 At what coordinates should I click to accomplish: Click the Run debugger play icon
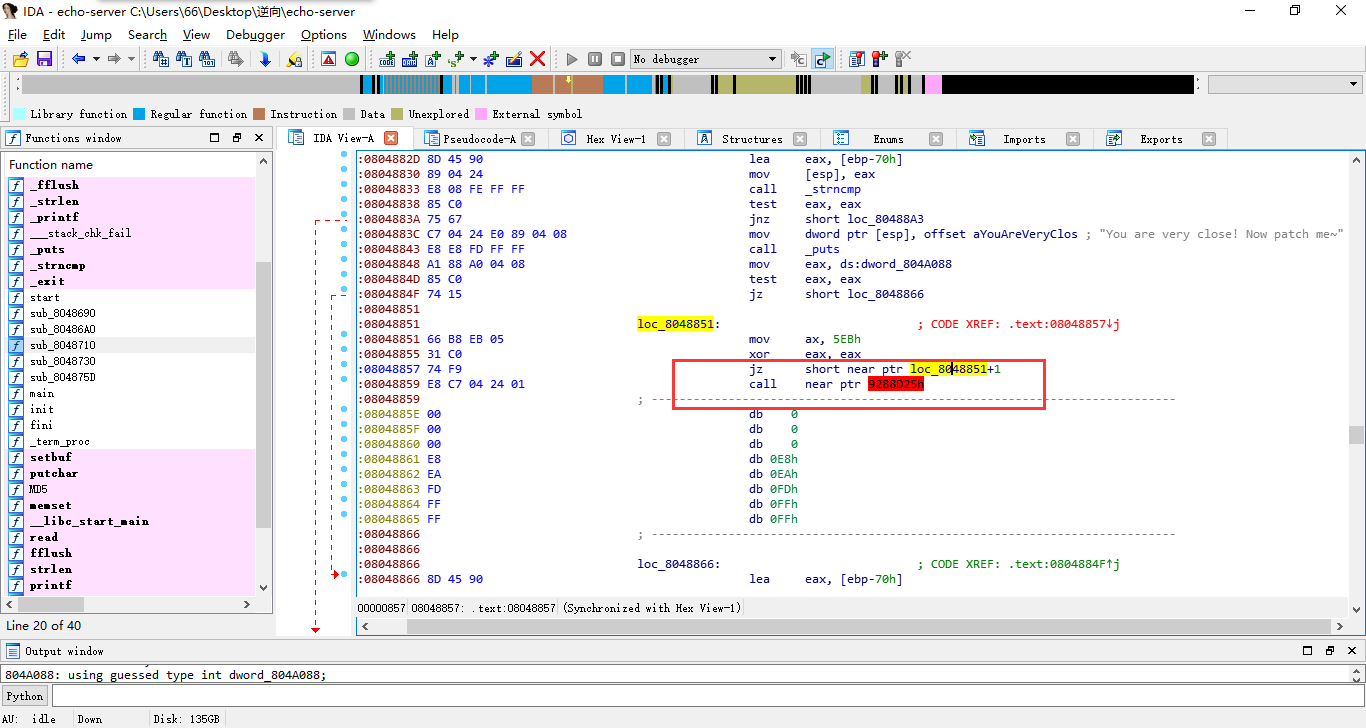pos(572,58)
